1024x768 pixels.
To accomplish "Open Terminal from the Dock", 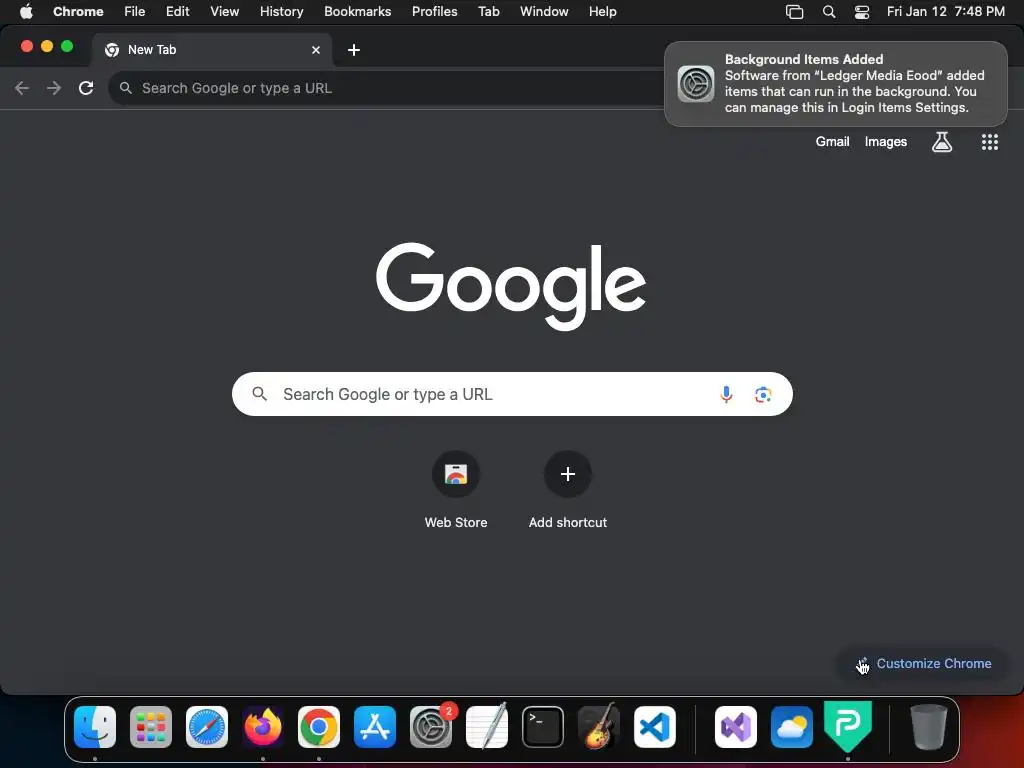I will (x=543, y=727).
